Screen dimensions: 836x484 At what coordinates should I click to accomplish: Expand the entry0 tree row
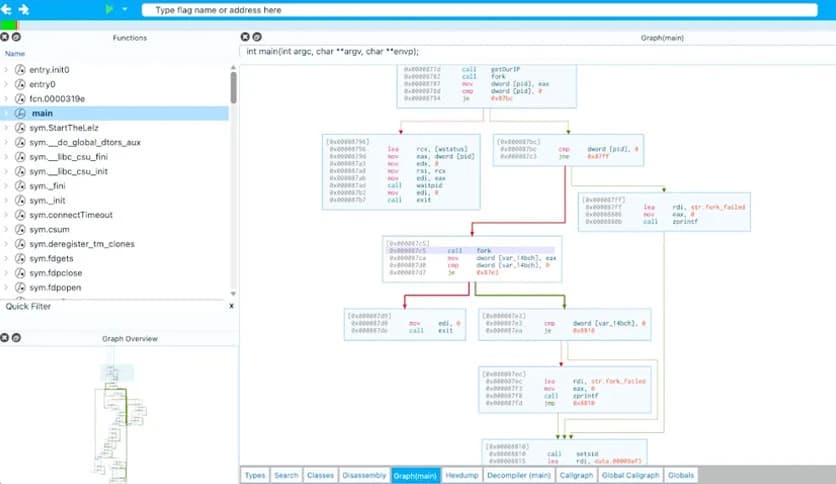(x=6, y=84)
